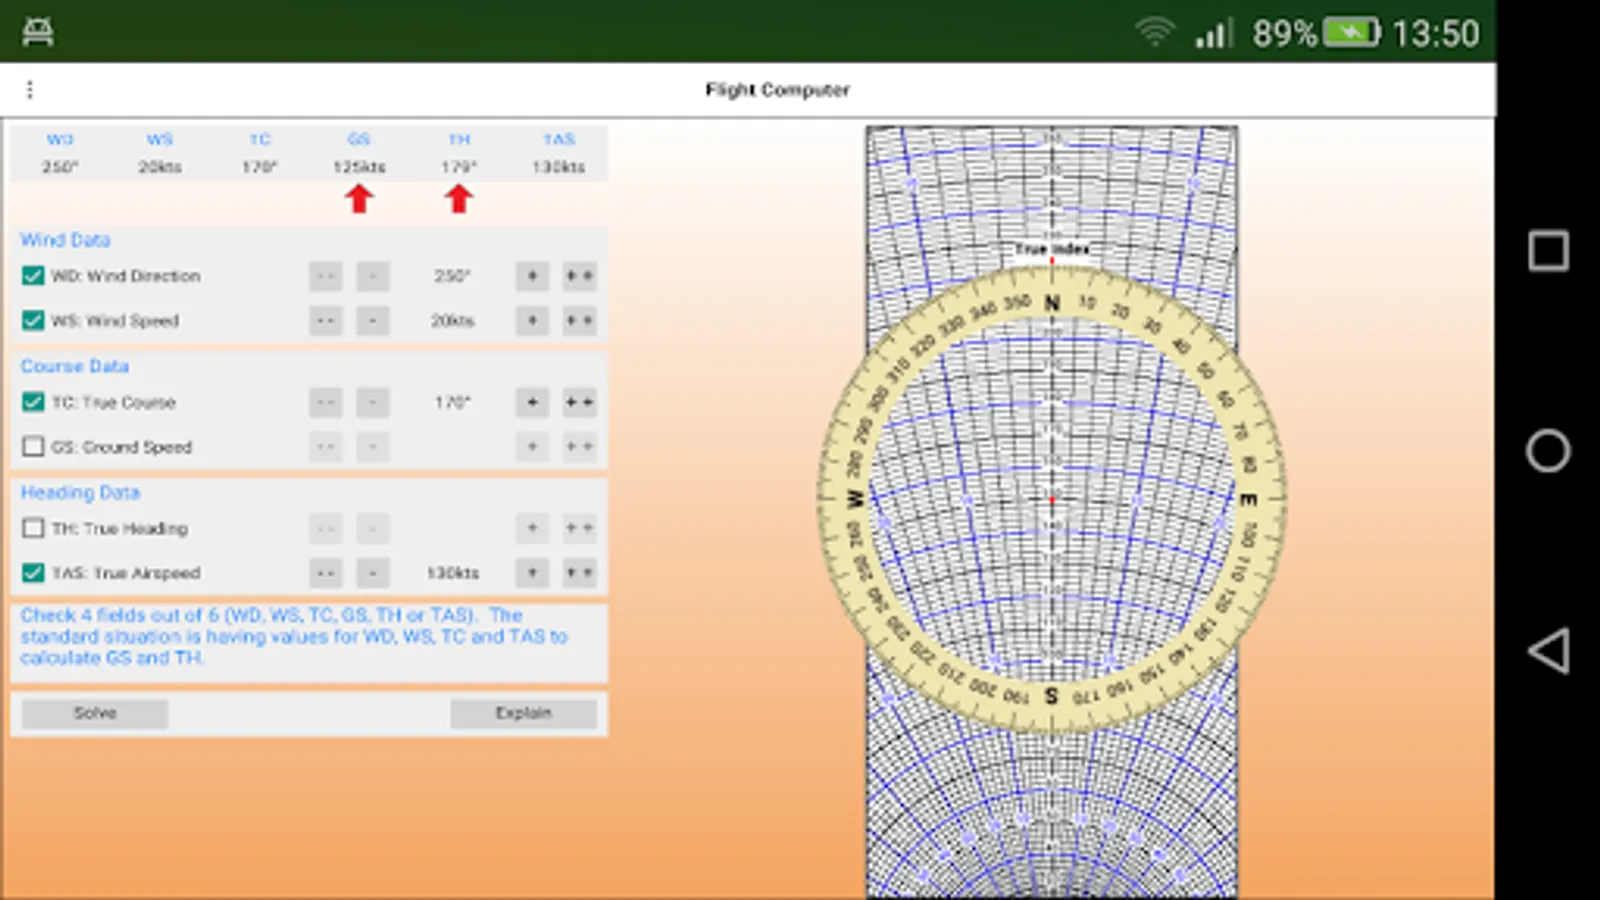The width and height of the screenshot is (1600, 900).
Task: Increase True Airspeed by large step (++)
Action: (x=580, y=573)
